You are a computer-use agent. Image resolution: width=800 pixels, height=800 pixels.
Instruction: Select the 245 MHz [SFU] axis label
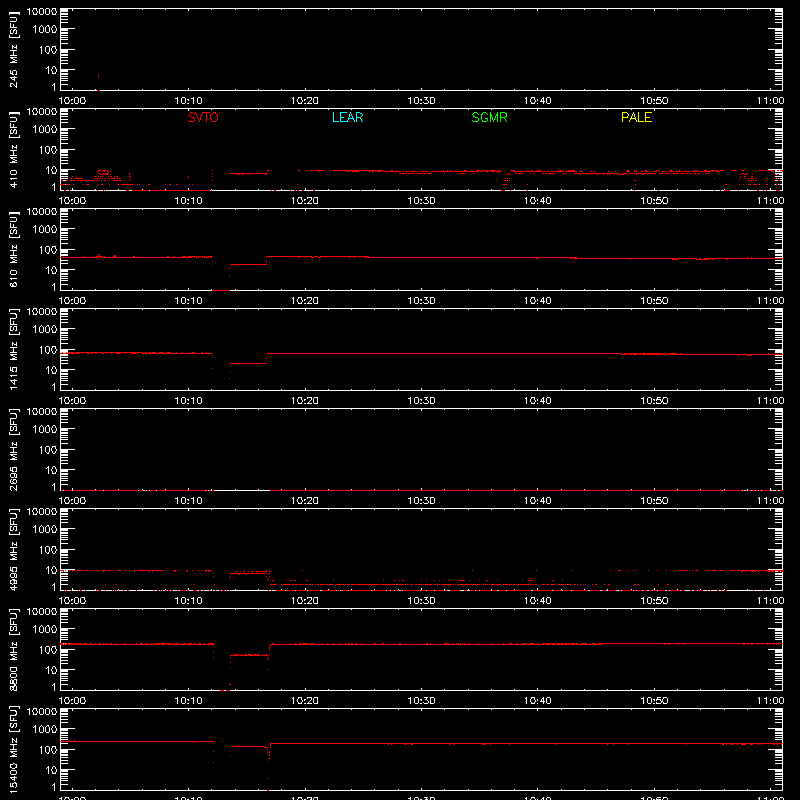click(x=13, y=49)
